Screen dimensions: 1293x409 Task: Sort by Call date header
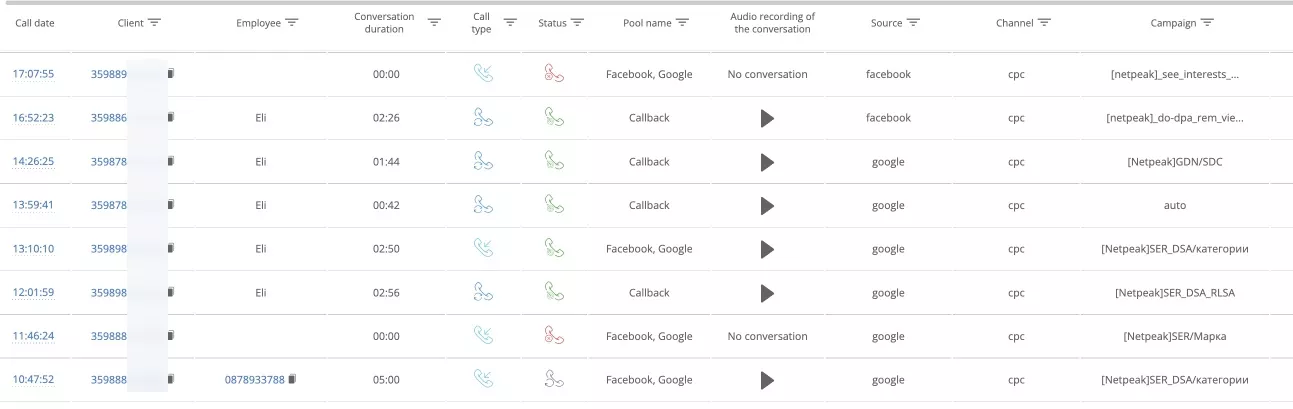pyautogui.click(x=35, y=23)
